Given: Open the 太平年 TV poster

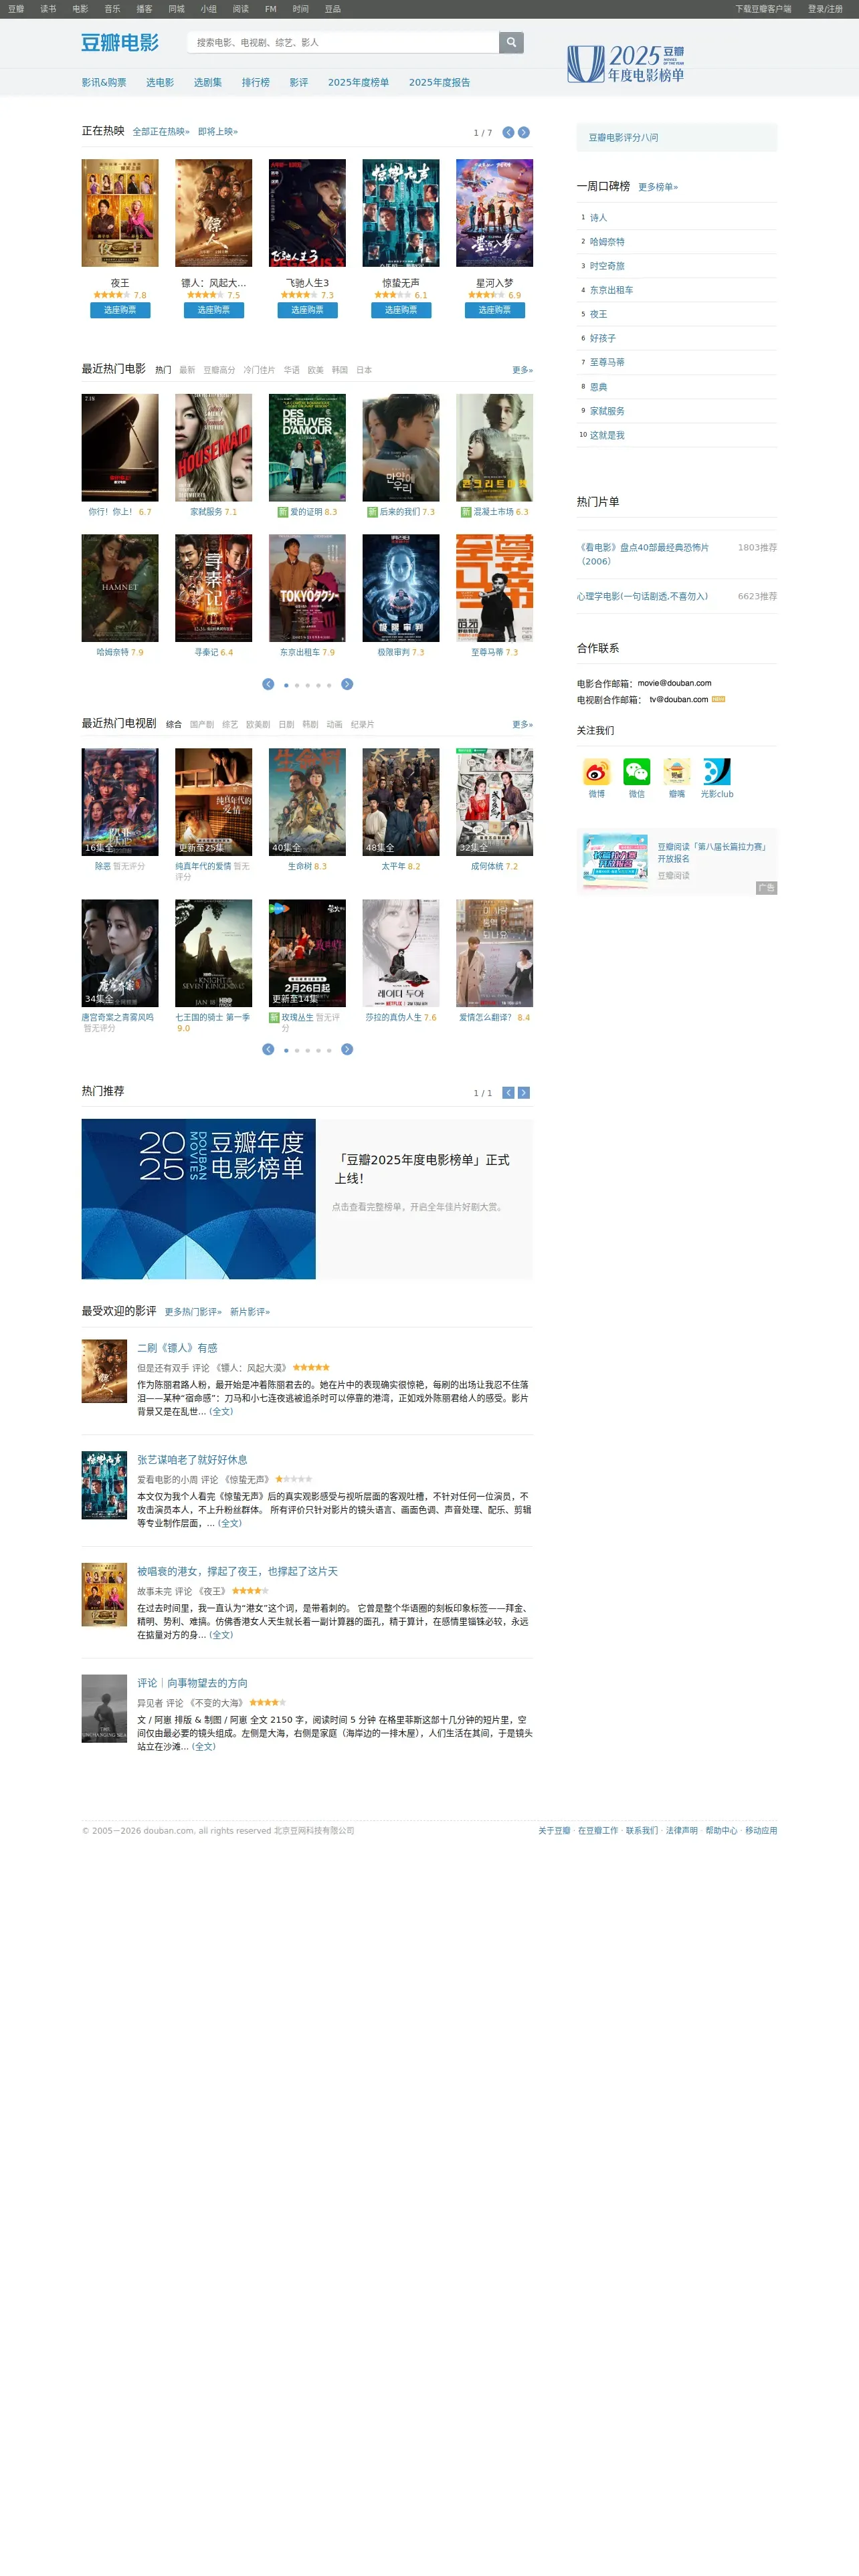Looking at the screenshot, I should [x=400, y=802].
